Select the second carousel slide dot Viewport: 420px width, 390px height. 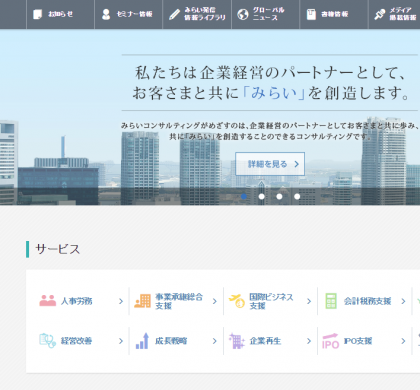[262, 196]
